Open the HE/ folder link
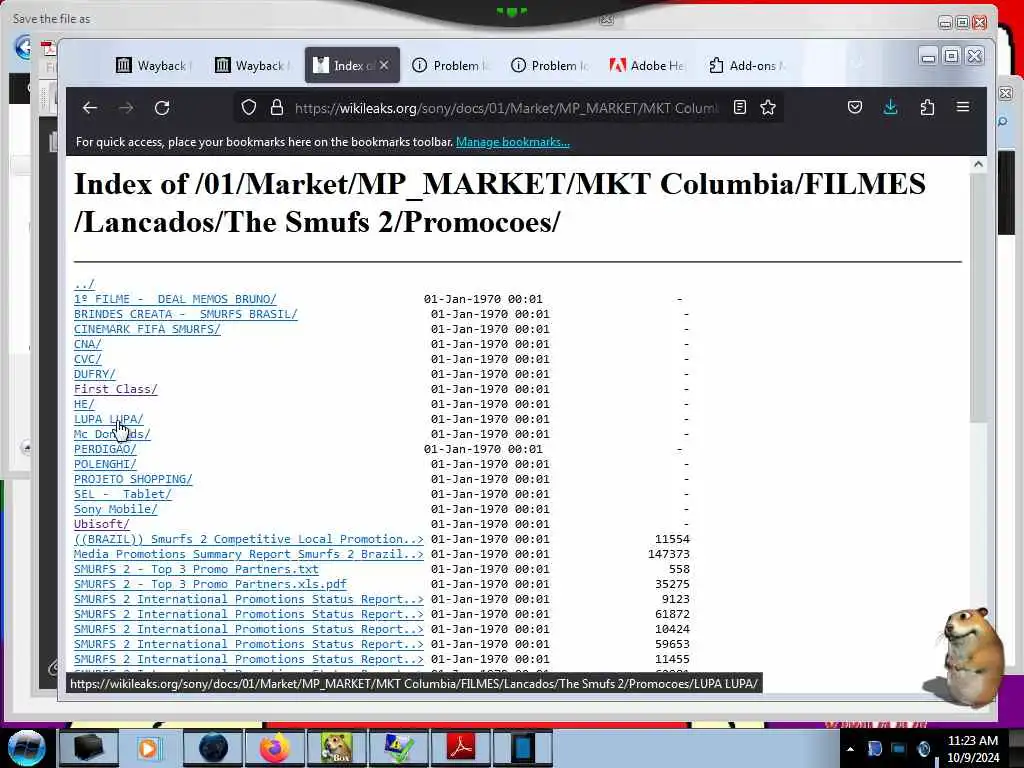Screen dimensions: 1024x768 tap(84, 404)
